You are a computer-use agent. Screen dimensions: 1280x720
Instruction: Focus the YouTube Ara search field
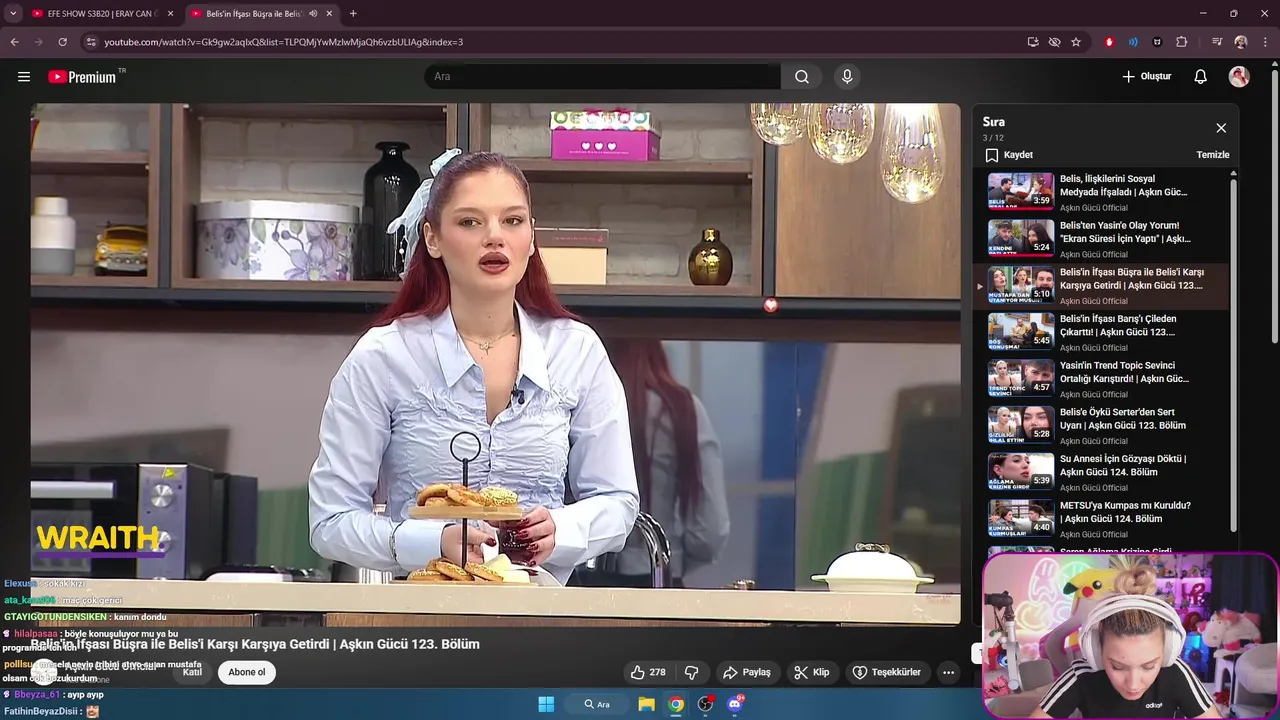point(602,76)
